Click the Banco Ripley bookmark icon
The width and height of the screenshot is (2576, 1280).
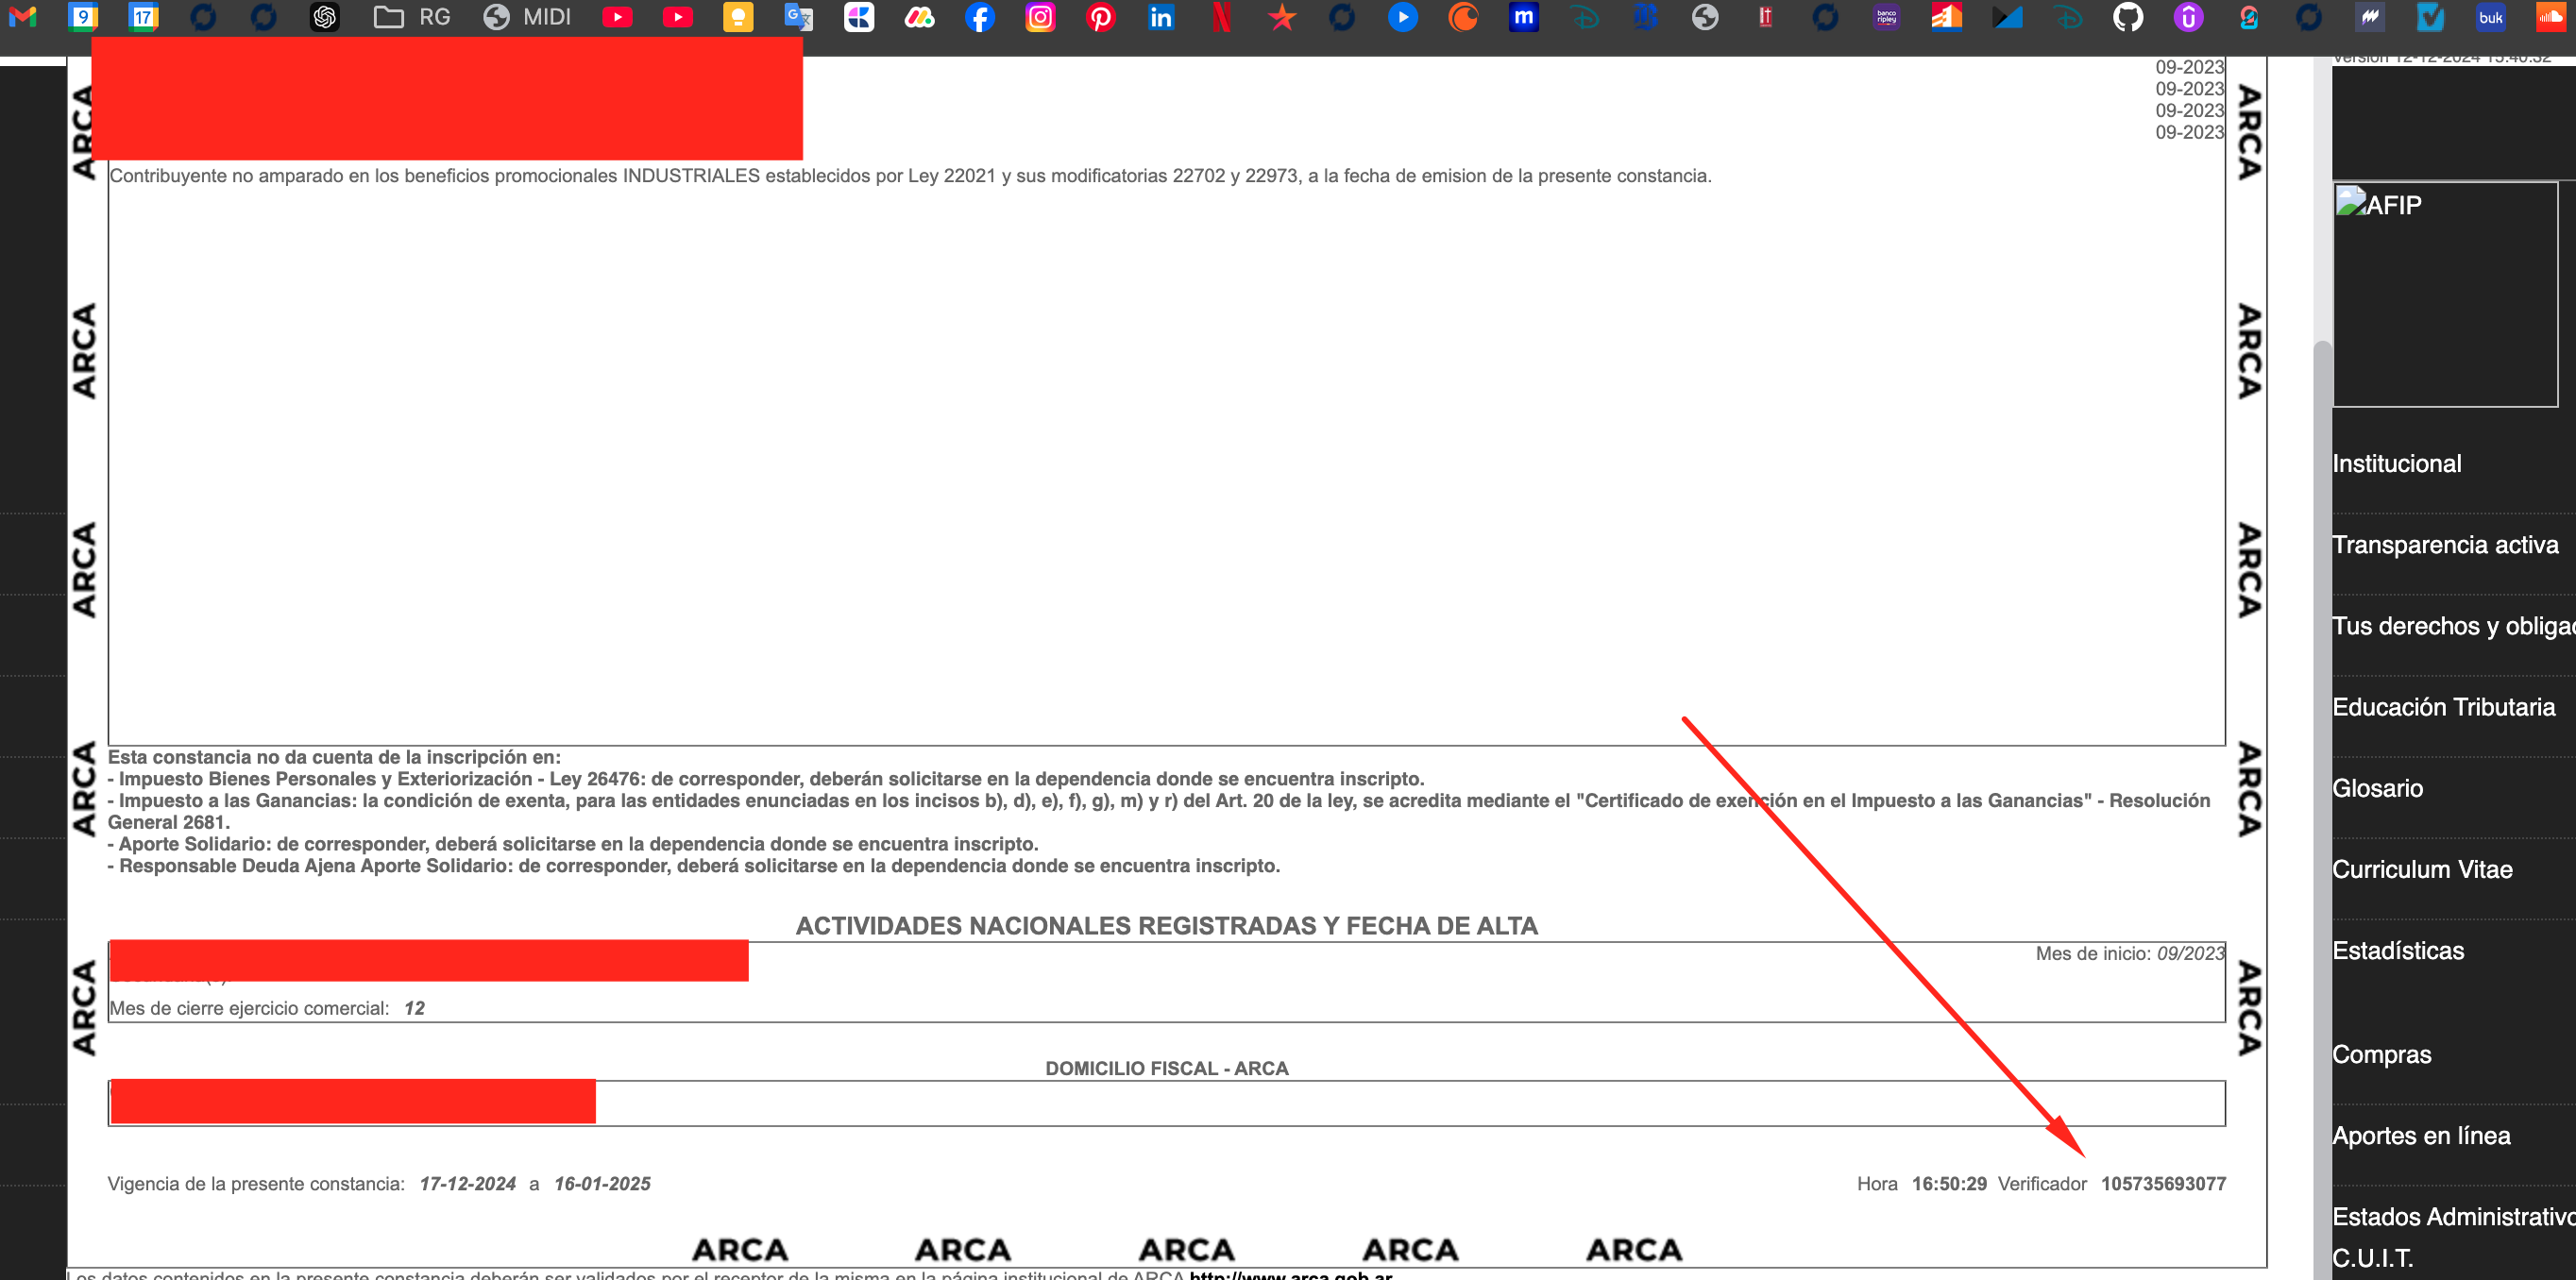pyautogui.click(x=1886, y=17)
